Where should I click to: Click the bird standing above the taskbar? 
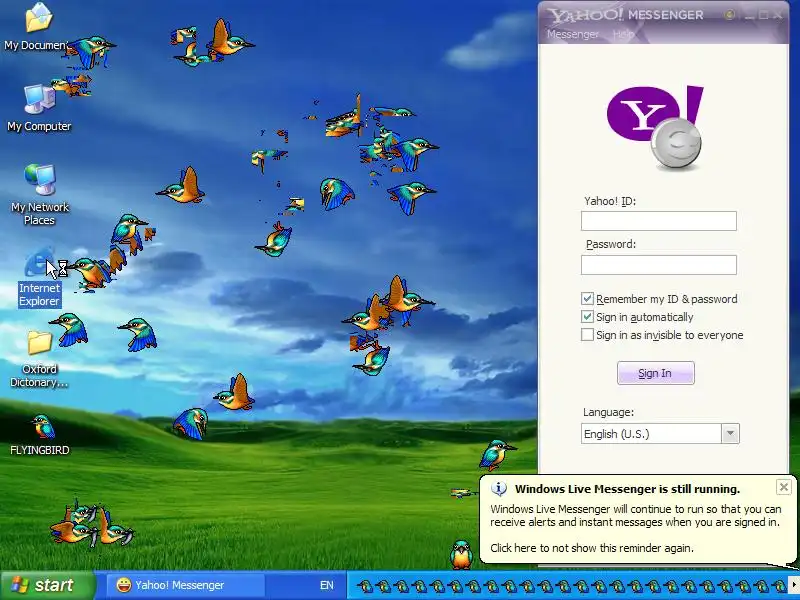coord(461,555)
